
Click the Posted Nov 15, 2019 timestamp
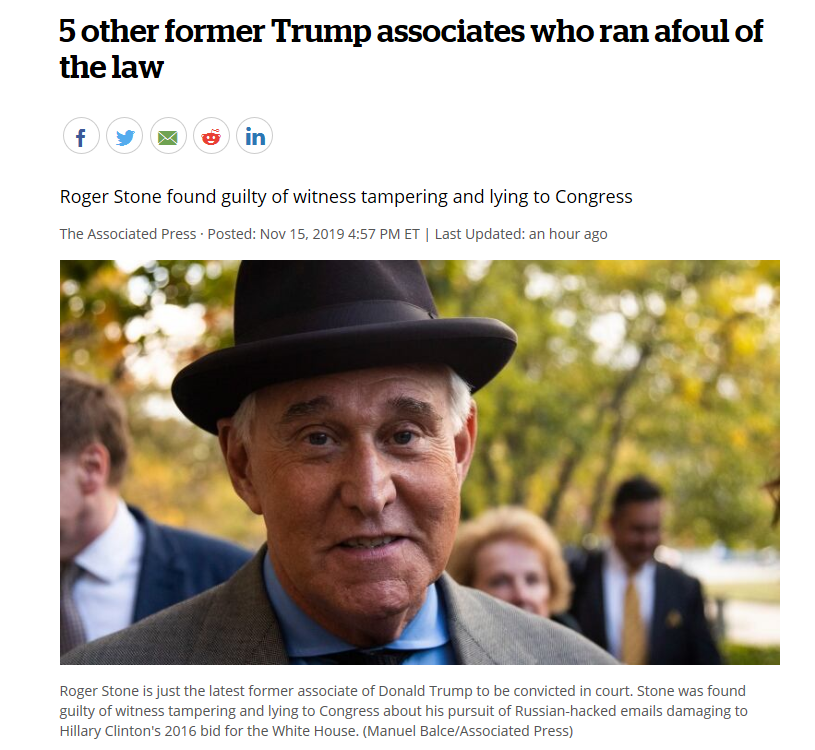313,234
